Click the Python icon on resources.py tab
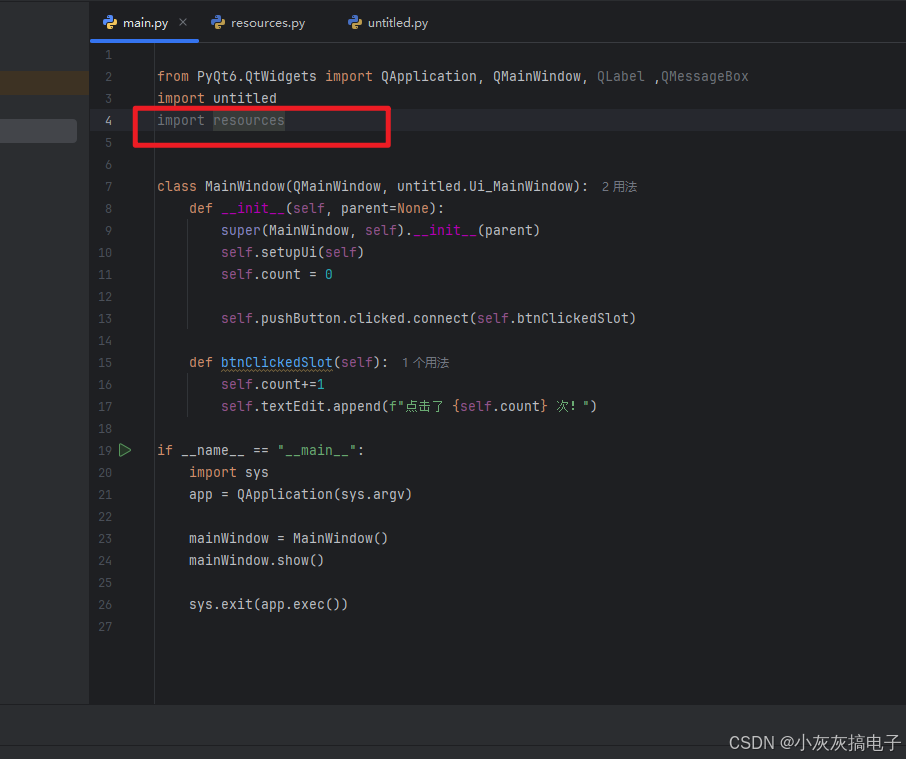The height and width of the screenshot is (759, 906). pos(218,22)
